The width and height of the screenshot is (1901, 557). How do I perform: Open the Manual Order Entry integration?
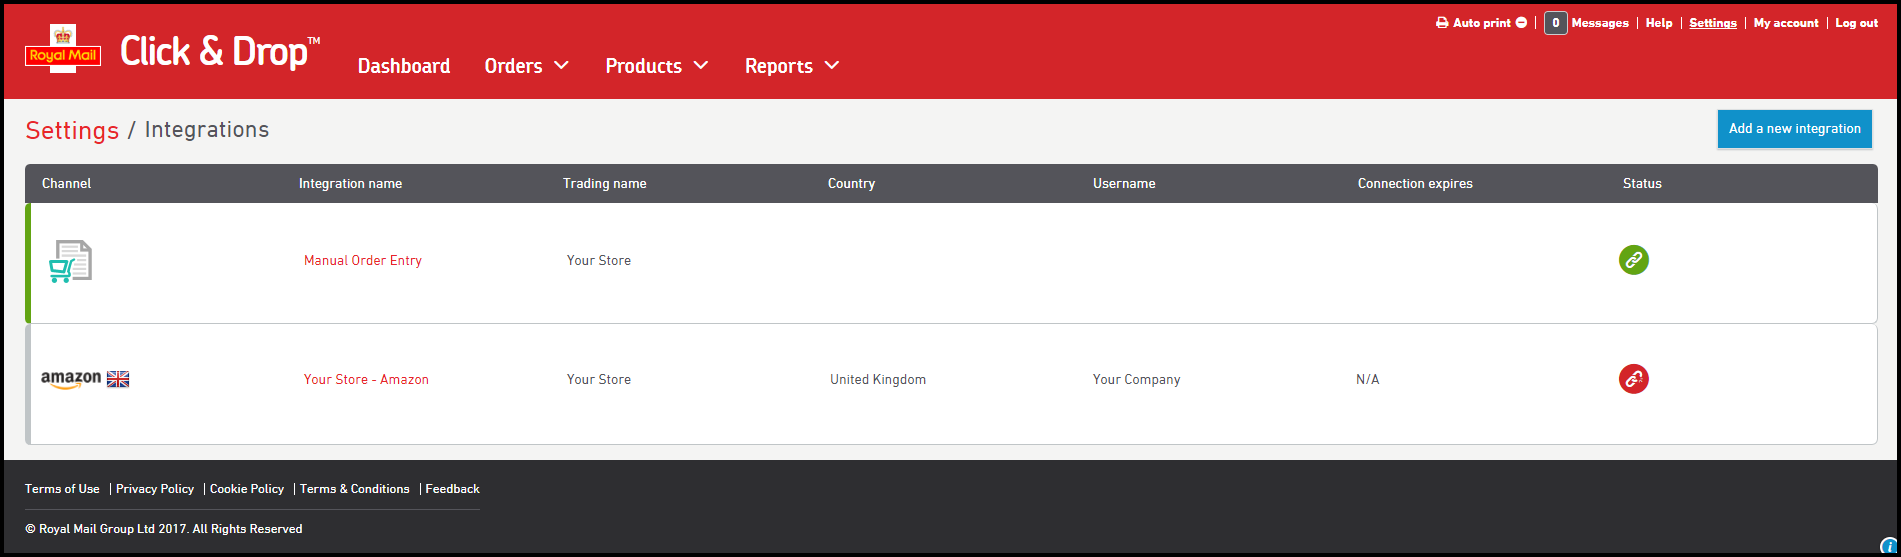[x=363, y=260]
